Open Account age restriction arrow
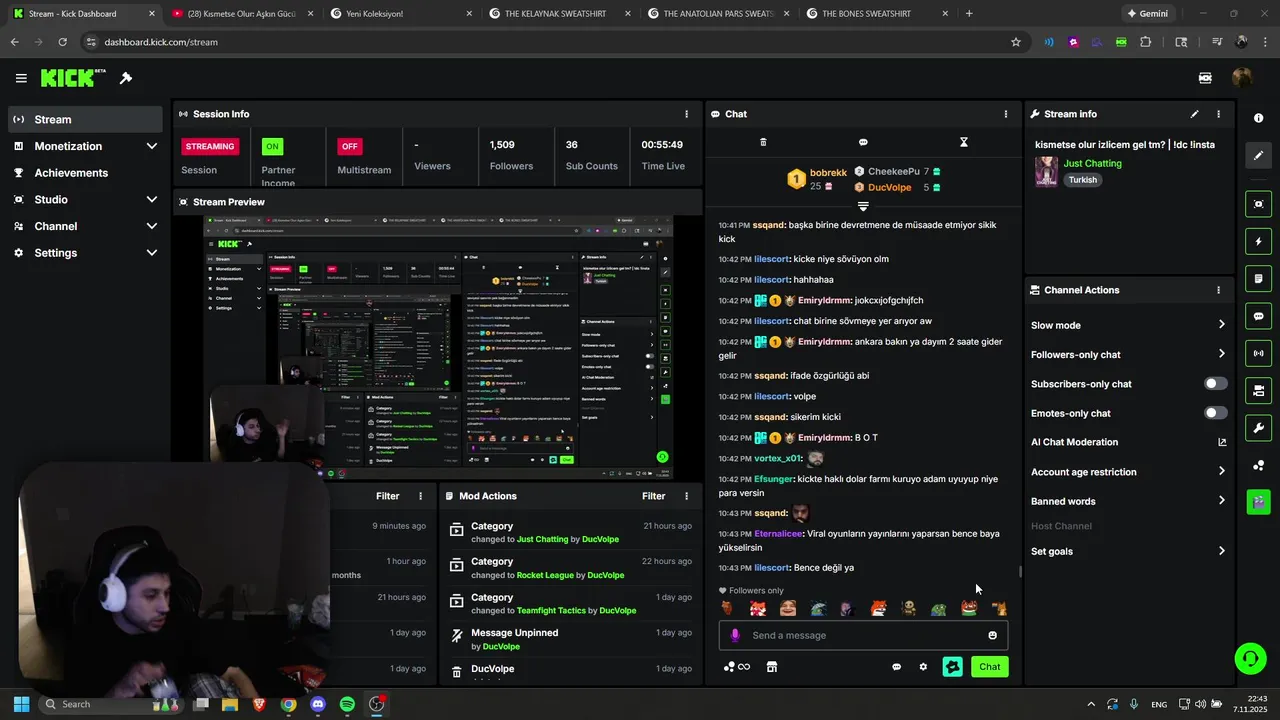 [1221, 471]
